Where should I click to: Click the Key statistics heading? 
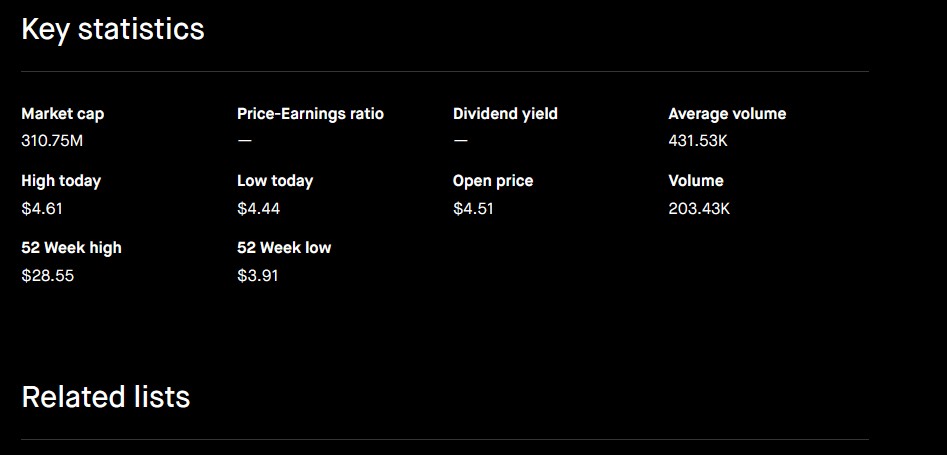click(113, 30)
